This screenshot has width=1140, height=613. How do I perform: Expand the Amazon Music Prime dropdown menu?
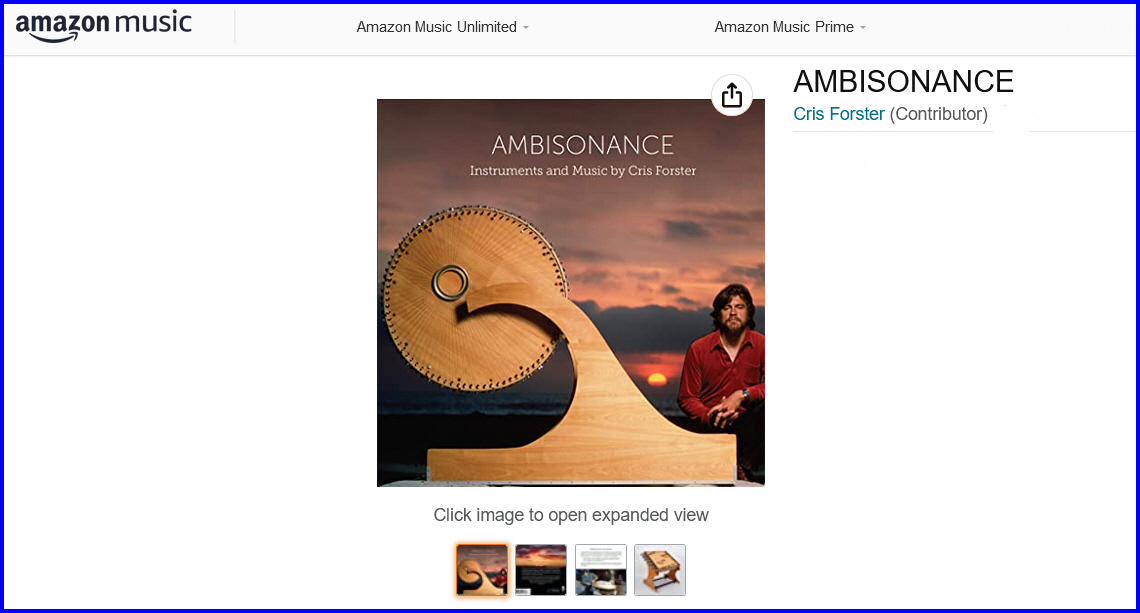[x=790, y=27]
